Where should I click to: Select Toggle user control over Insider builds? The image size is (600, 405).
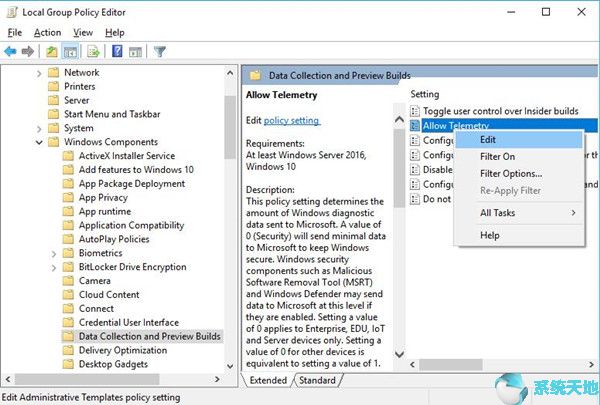[x=501, y=111]
